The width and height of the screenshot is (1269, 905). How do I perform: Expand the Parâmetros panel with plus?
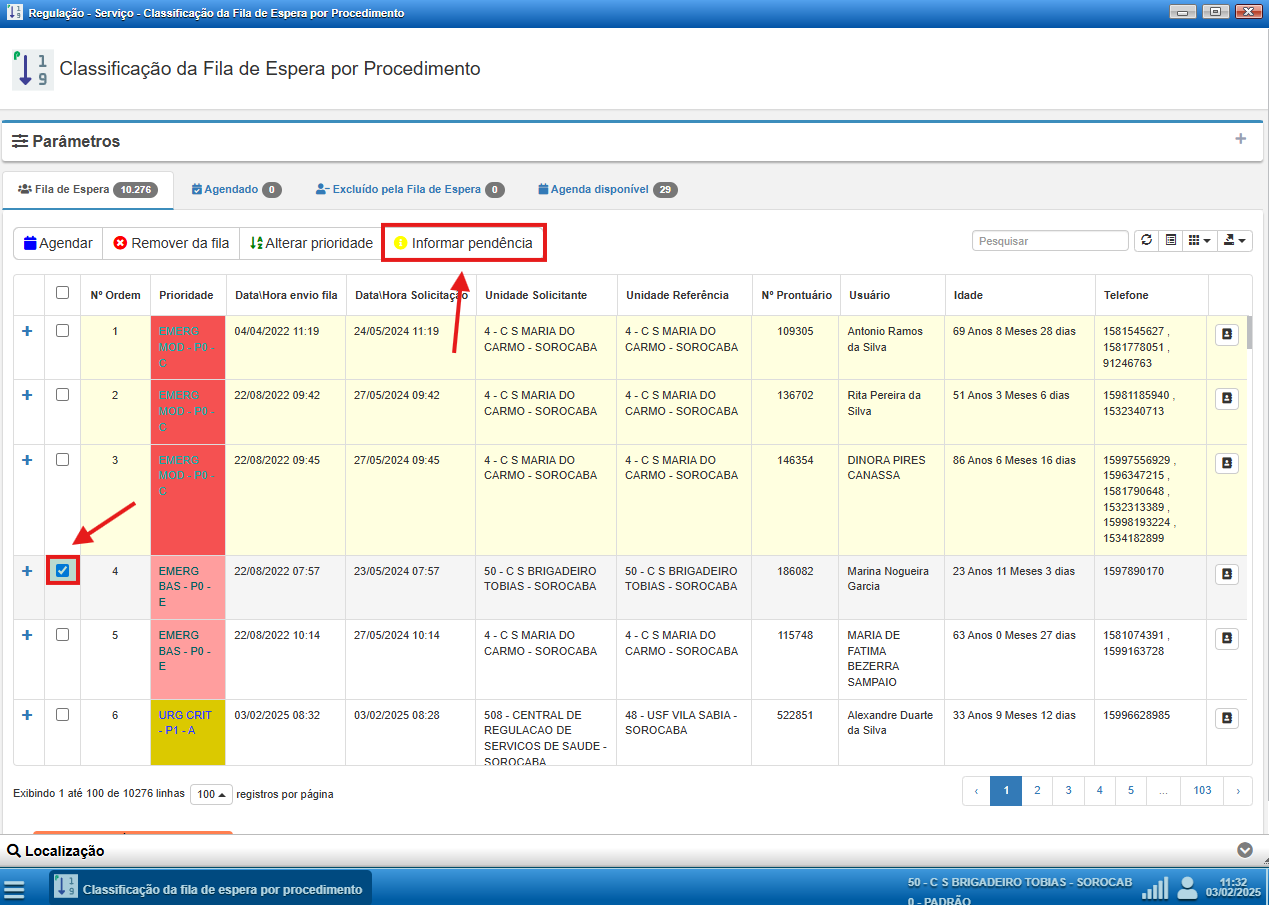pyautogui.click(x=1240, y=139)
